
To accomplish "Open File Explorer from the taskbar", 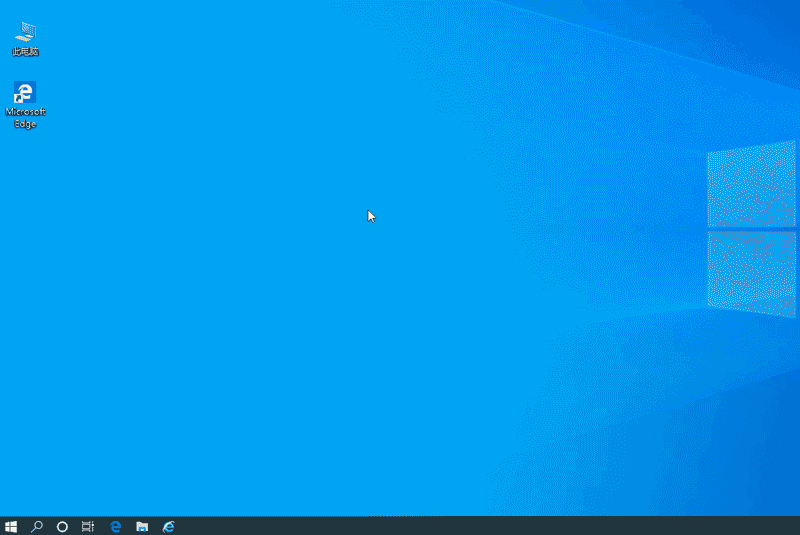I will 142,526.
